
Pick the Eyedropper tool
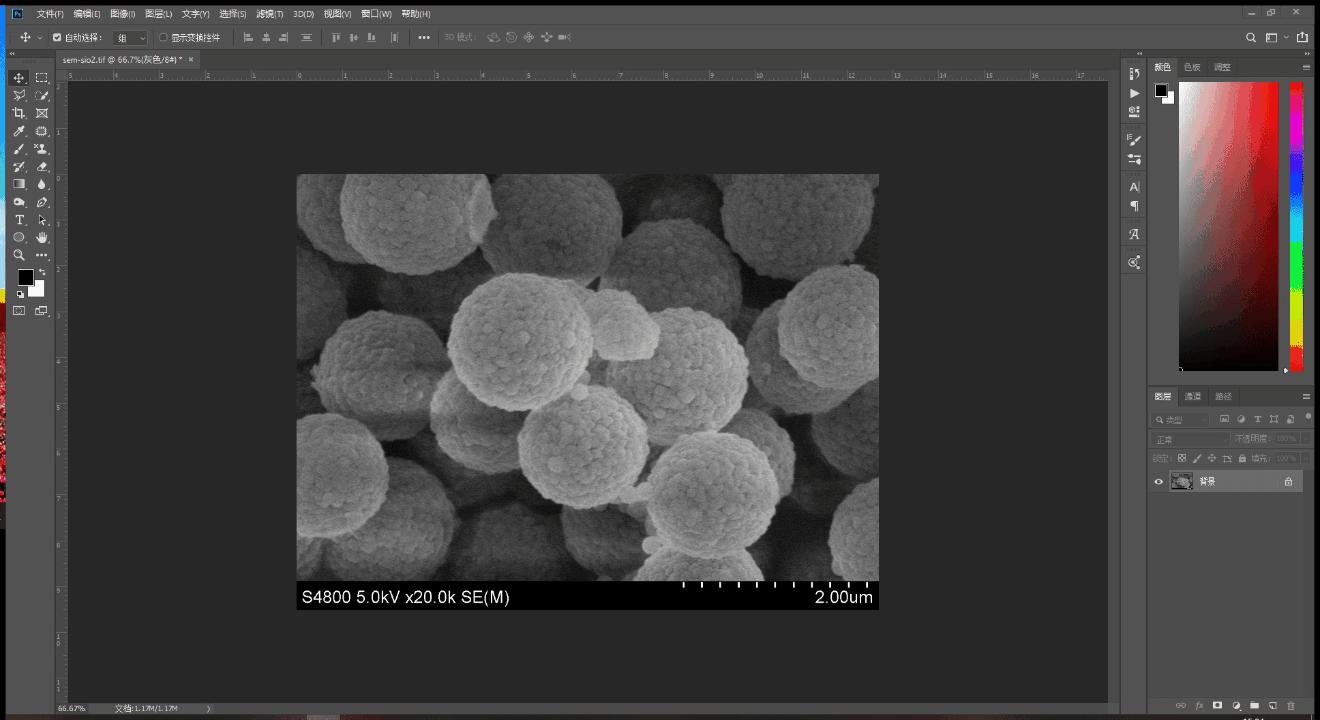[x=20, y=130]
